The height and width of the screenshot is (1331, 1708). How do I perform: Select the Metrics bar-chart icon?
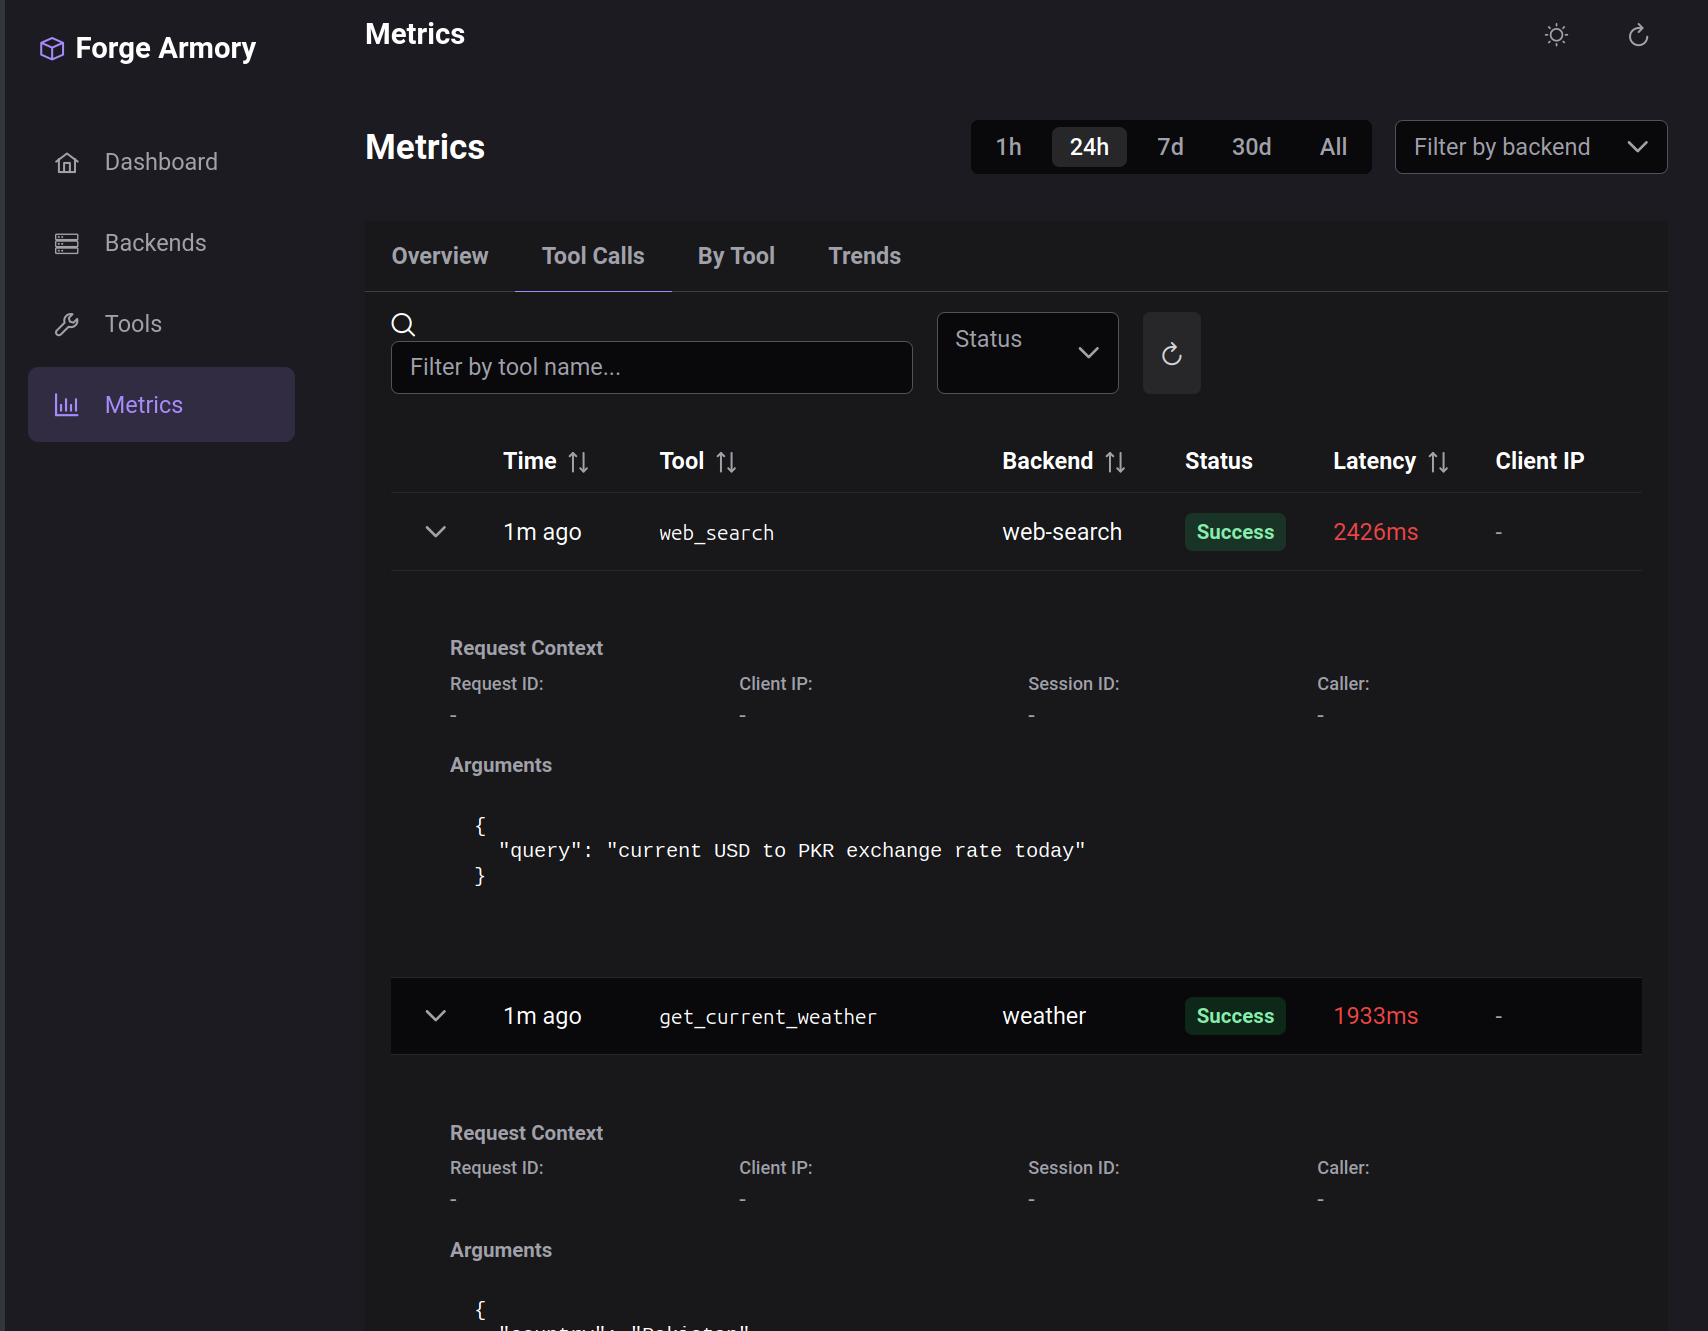(66, 405)
